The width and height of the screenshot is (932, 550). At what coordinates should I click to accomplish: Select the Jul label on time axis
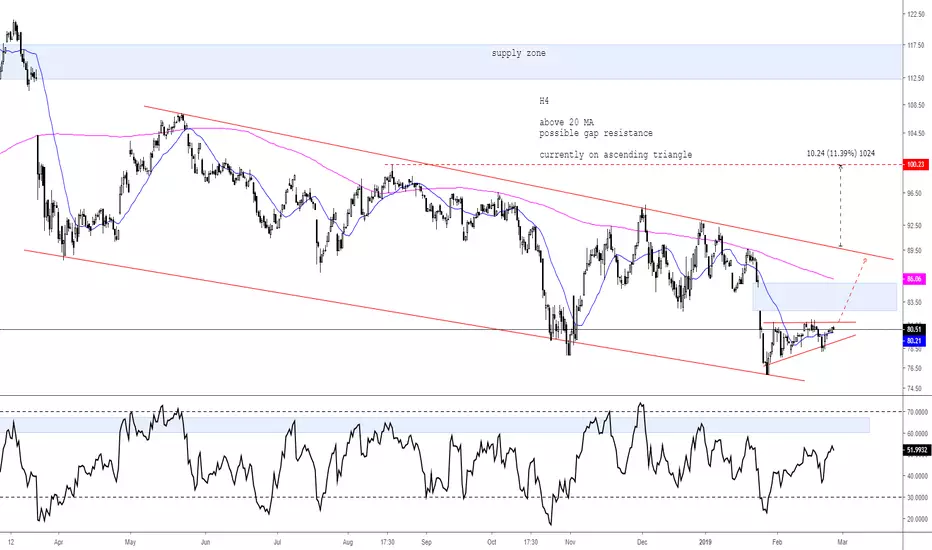pyautogui.click(x=277, y=542)
